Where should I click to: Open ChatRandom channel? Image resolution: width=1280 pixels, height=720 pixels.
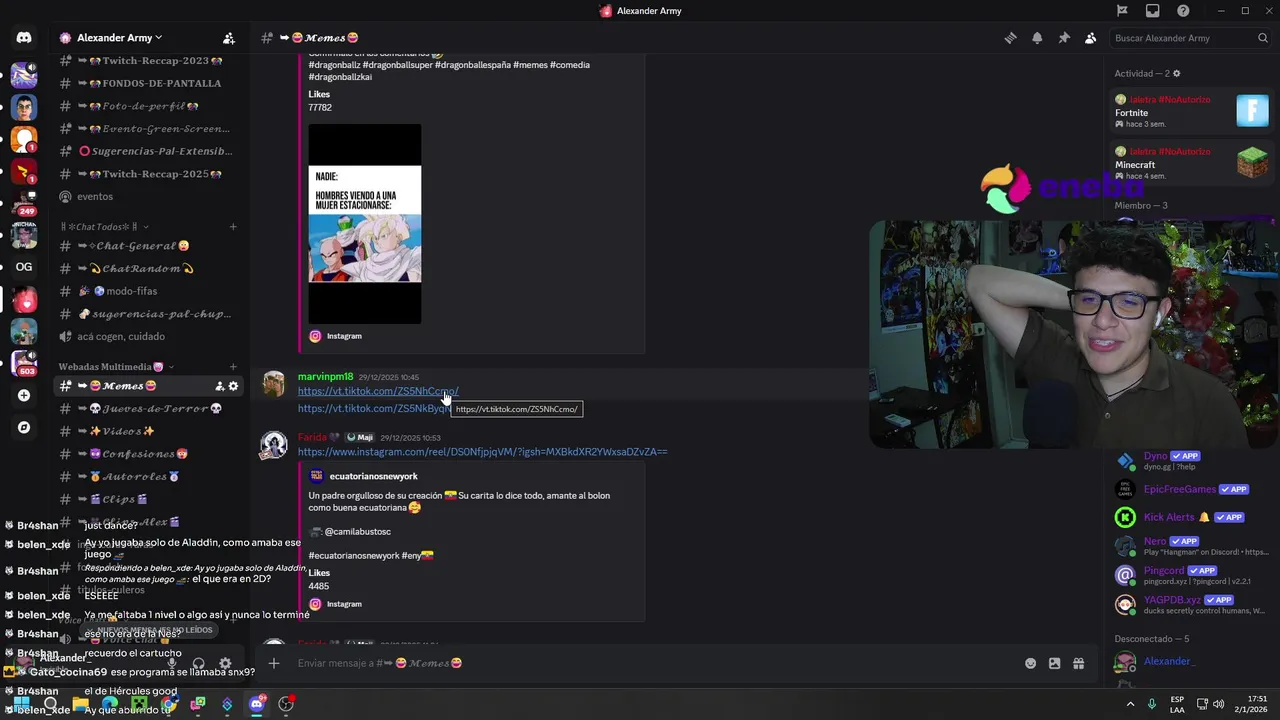[150, 268]
